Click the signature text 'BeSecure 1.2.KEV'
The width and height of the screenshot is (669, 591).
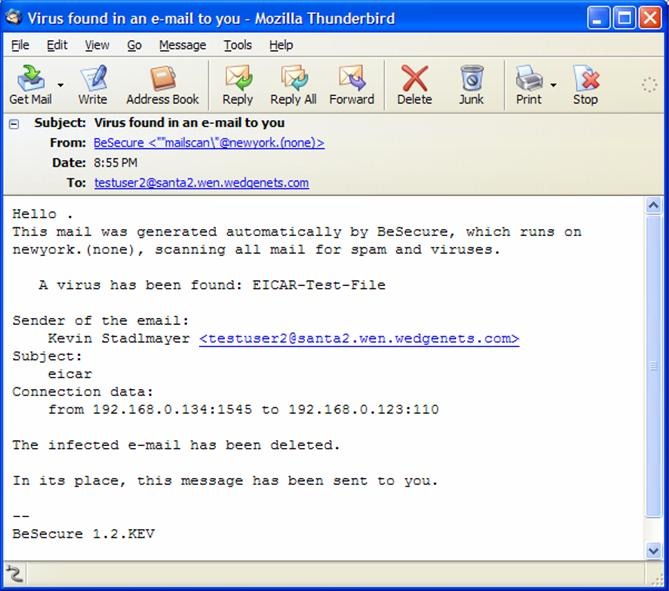point(84,534)
